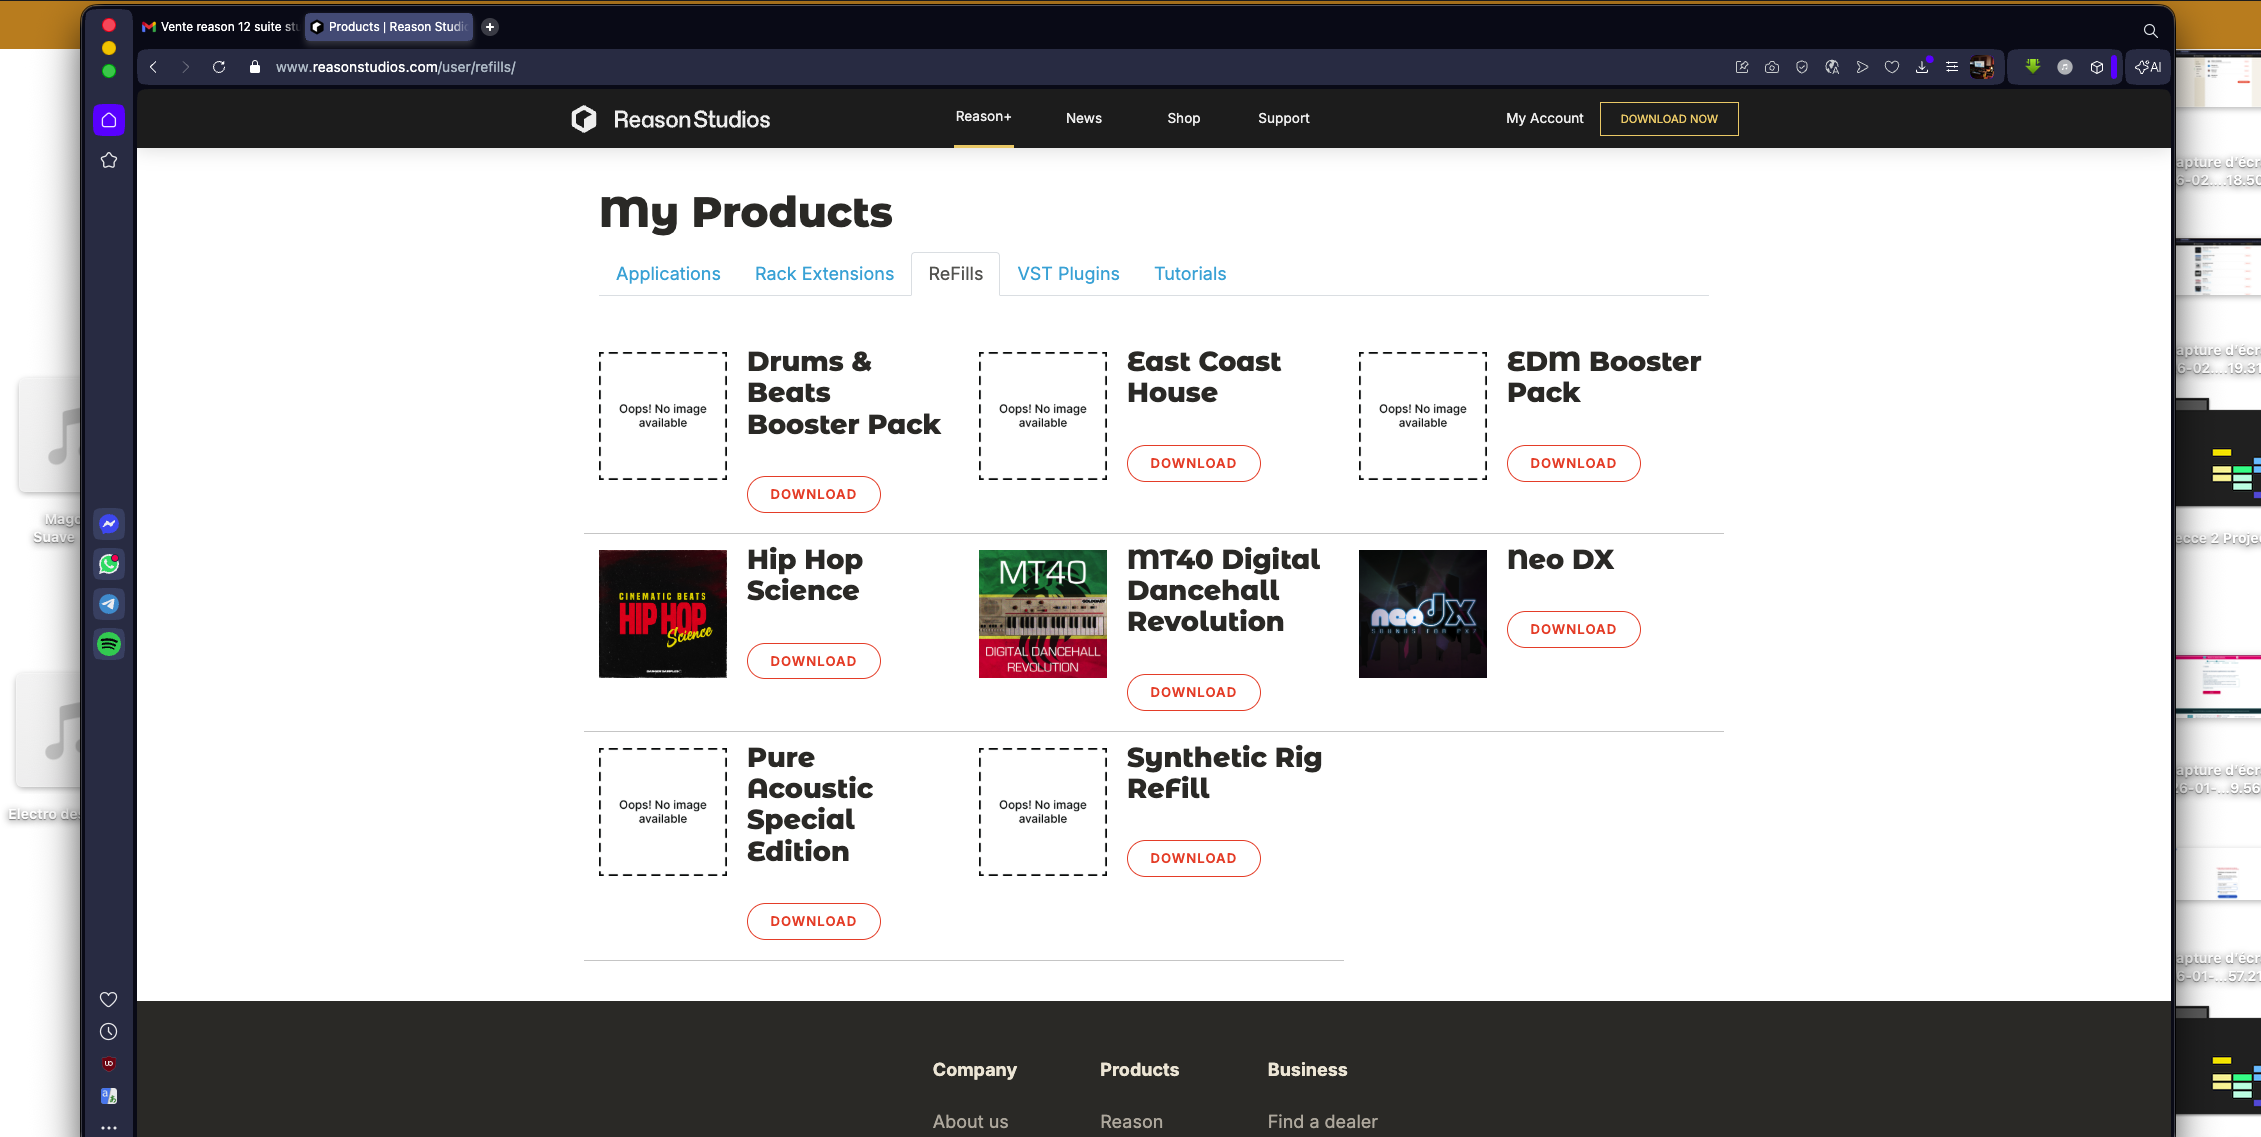
Task: Download the Neo DX refill
Action: [x=1572, y=629]
